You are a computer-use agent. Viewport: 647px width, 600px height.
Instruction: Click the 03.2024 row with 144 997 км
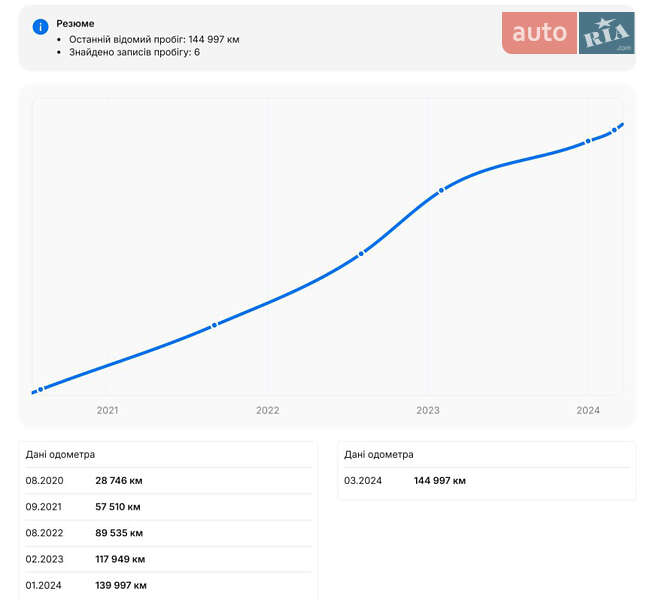click(486, 481)
